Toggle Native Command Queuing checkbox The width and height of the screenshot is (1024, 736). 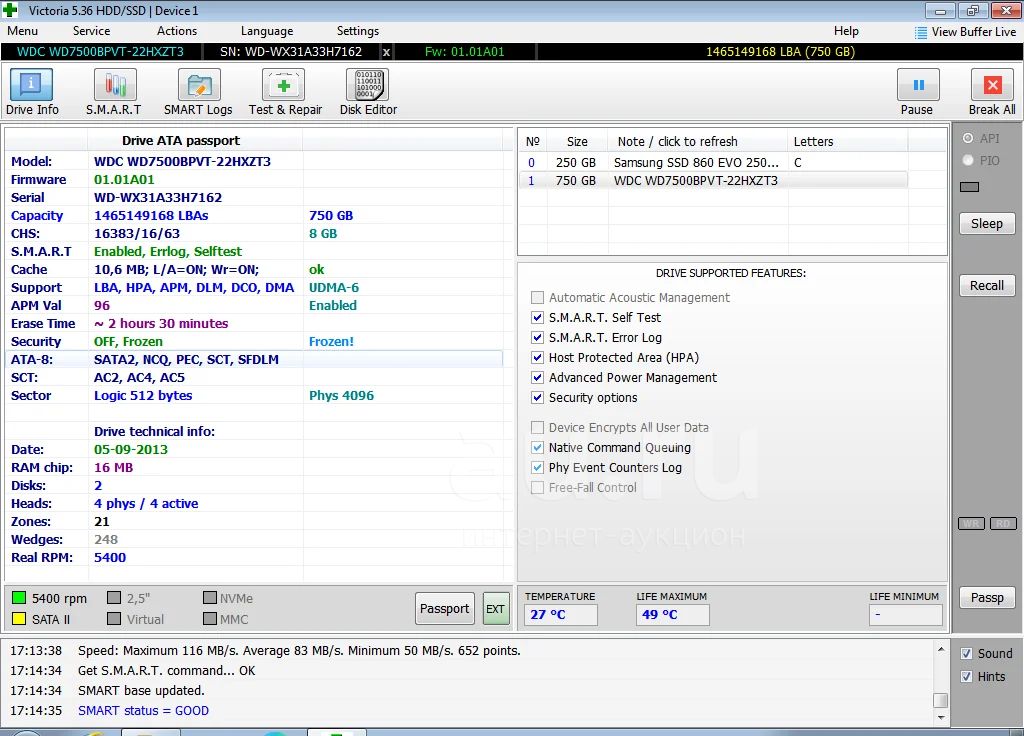(x=537, y=447)
